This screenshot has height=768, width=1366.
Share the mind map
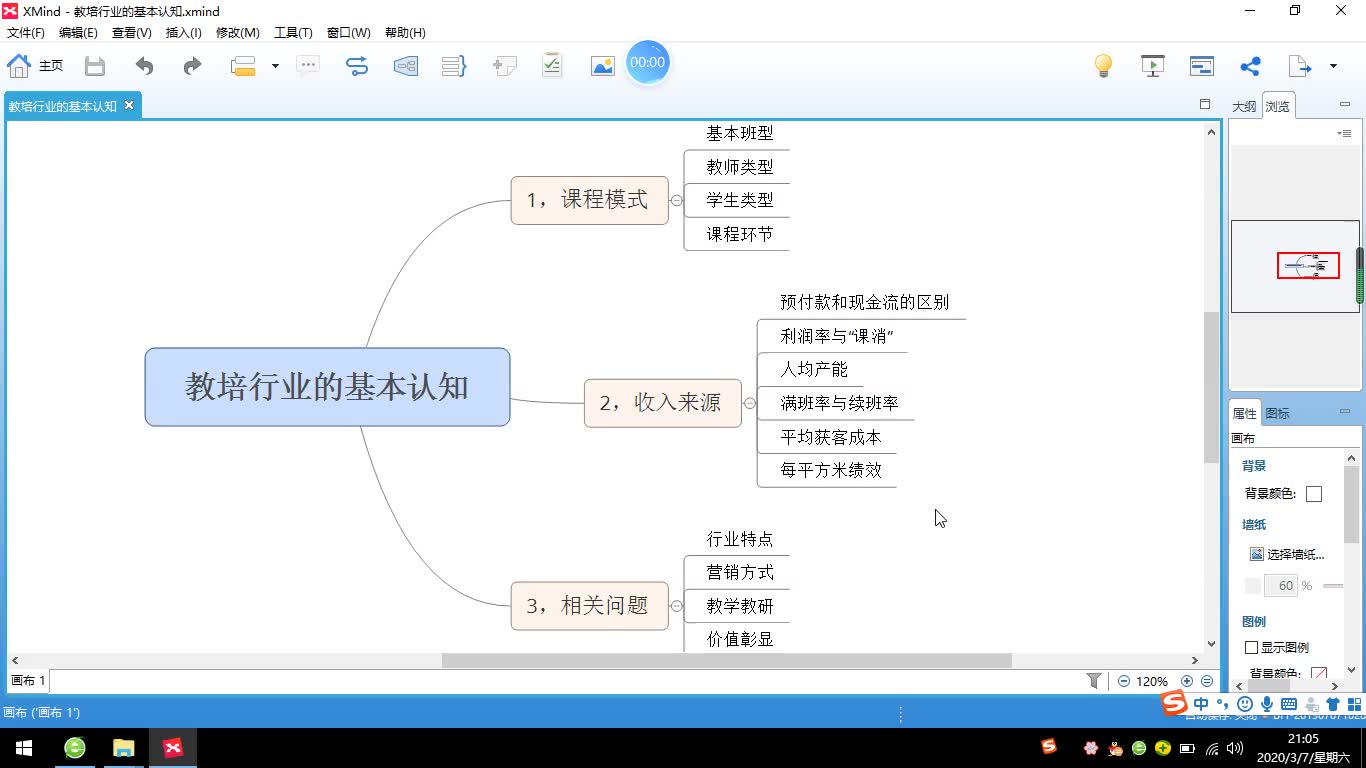(x=1250, y=66)
